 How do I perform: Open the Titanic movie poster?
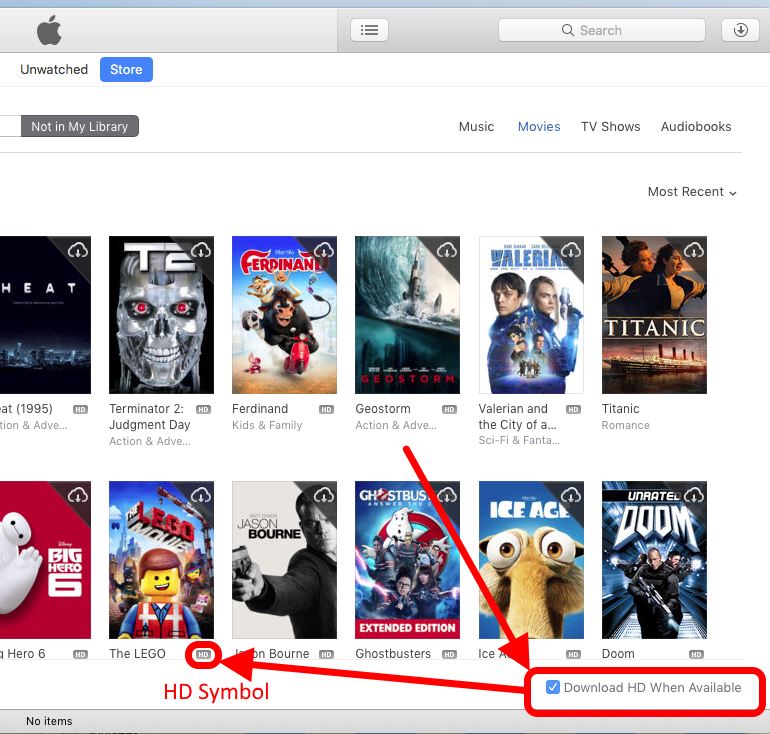tap(655, 315)
